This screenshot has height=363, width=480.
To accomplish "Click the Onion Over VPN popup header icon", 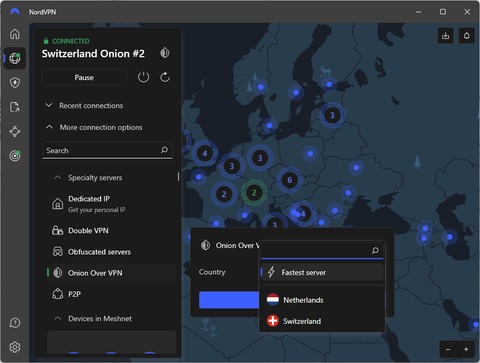I will point(205,245).
